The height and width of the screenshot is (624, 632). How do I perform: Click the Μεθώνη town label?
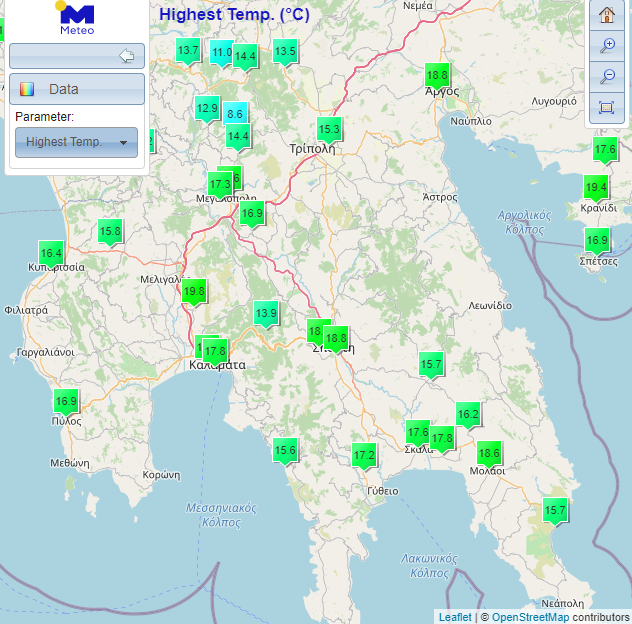[70, 463]
